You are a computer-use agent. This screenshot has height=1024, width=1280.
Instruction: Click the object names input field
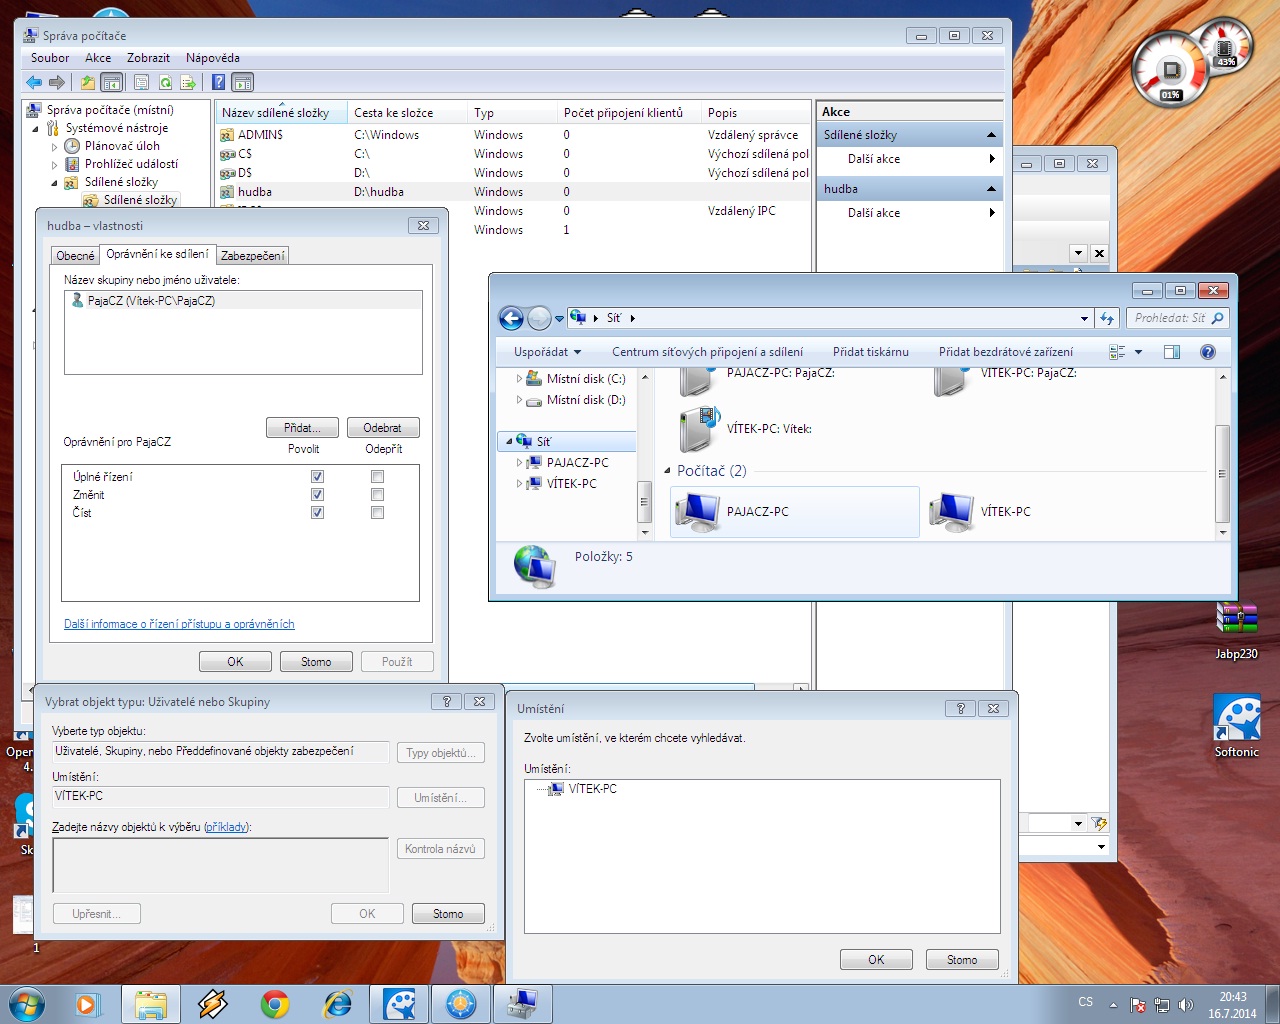220,865
